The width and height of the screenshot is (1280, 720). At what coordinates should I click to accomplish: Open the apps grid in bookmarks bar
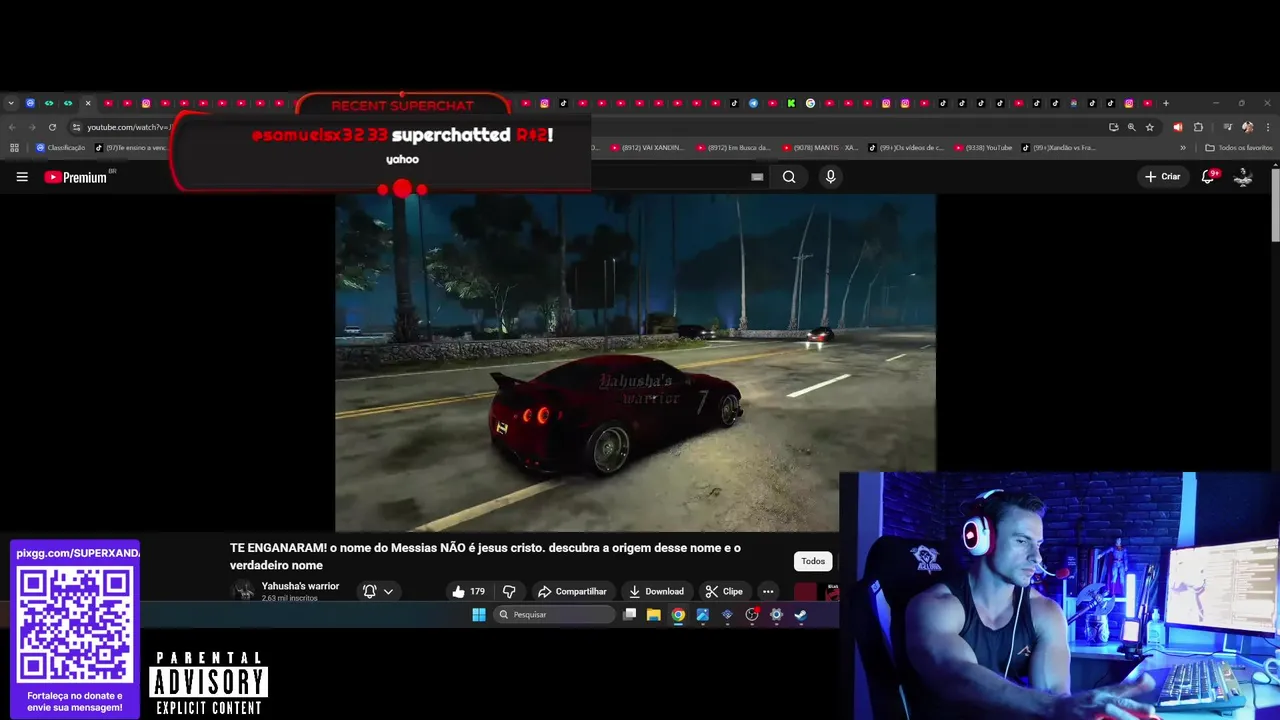click(14, 148)
